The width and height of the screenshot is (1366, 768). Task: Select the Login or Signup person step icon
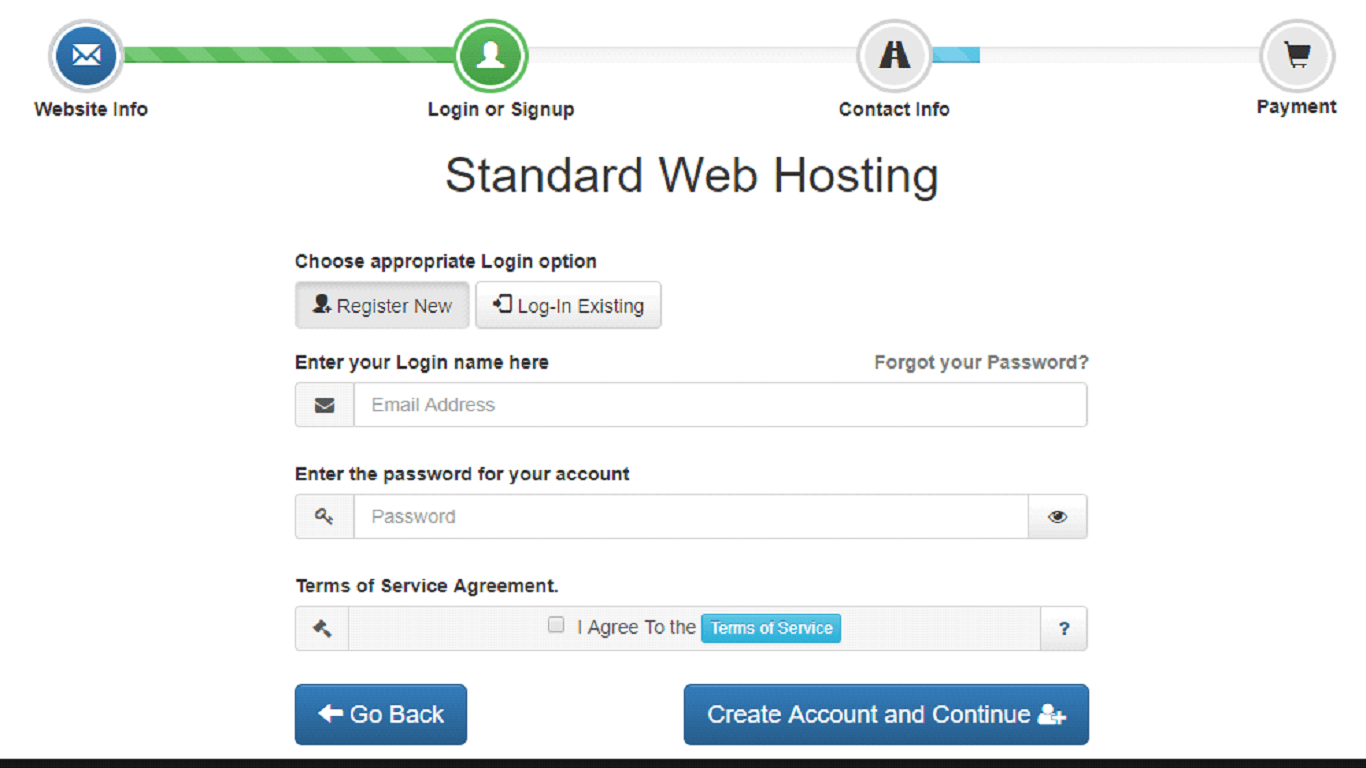click(490, 56)
